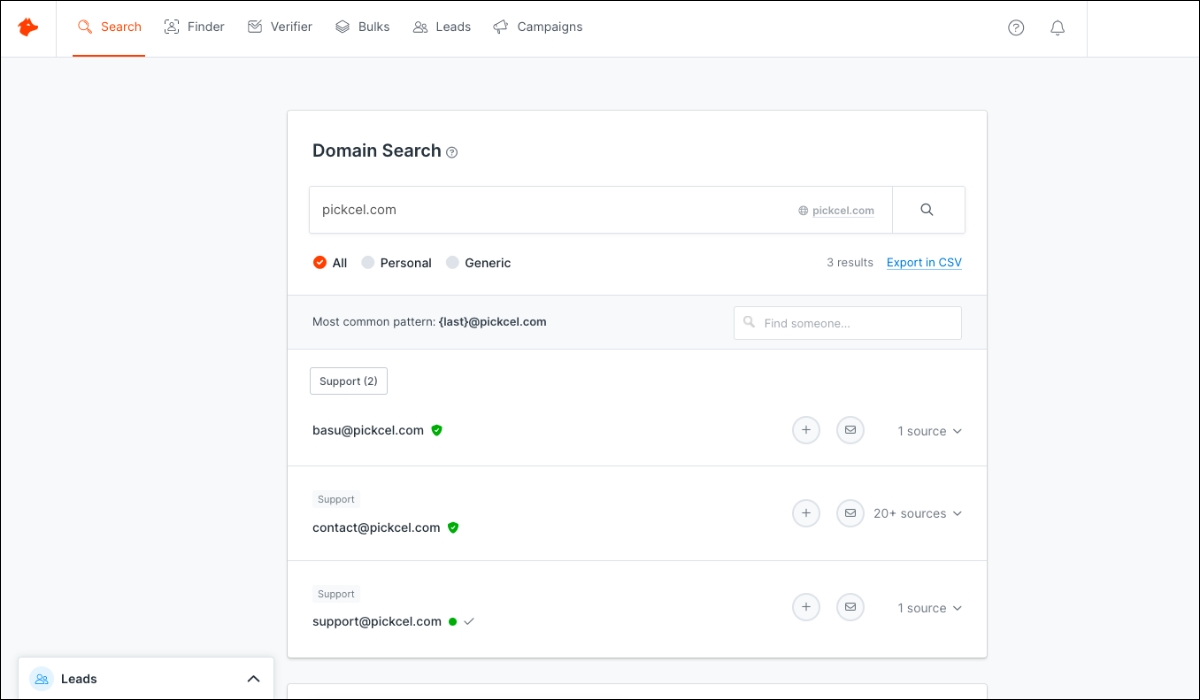This screenshot has width=1200, height=700.
Task: Open the help question mark icon
Action: click(x=1016, y=28)
